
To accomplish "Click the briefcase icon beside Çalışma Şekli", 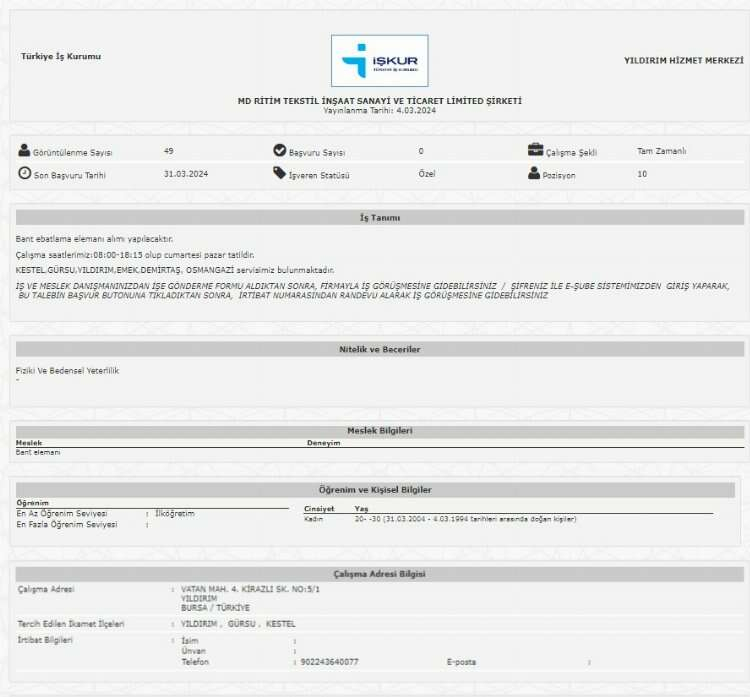I will [536, 151].
